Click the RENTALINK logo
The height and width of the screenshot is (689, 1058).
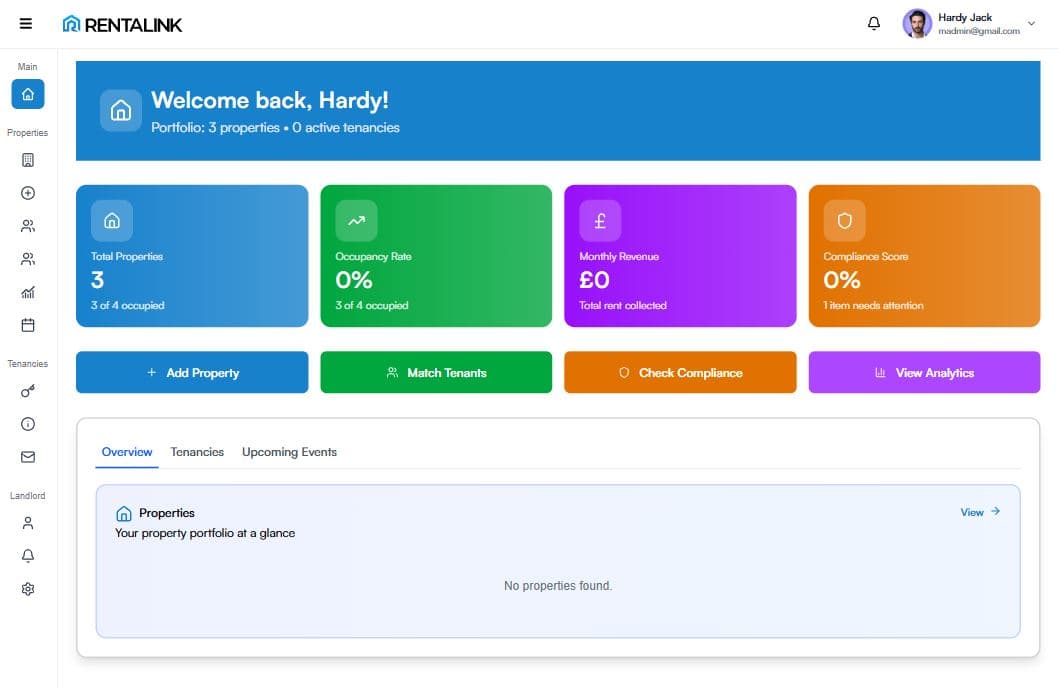click(x=122, y=24)
